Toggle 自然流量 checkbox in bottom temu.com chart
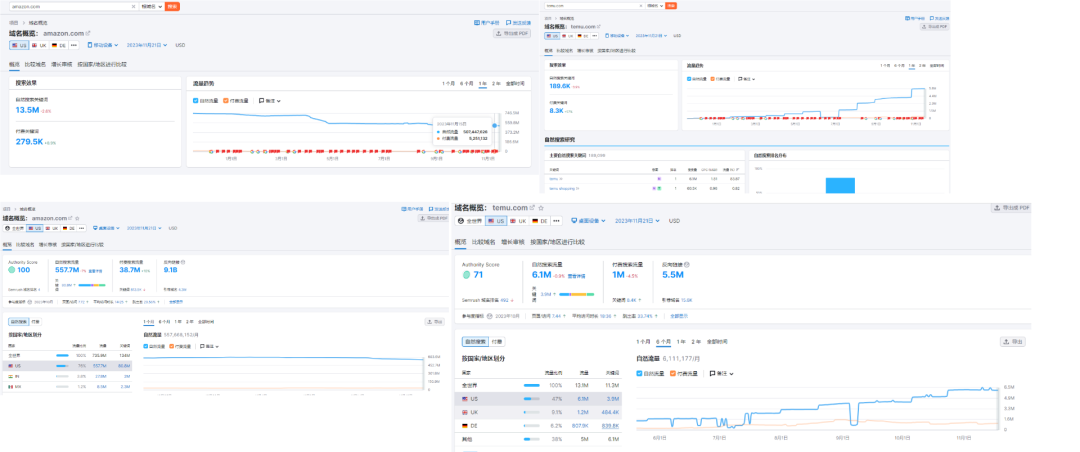The height and width of the screenshot is (452, 1080). [x=640, y=373]
